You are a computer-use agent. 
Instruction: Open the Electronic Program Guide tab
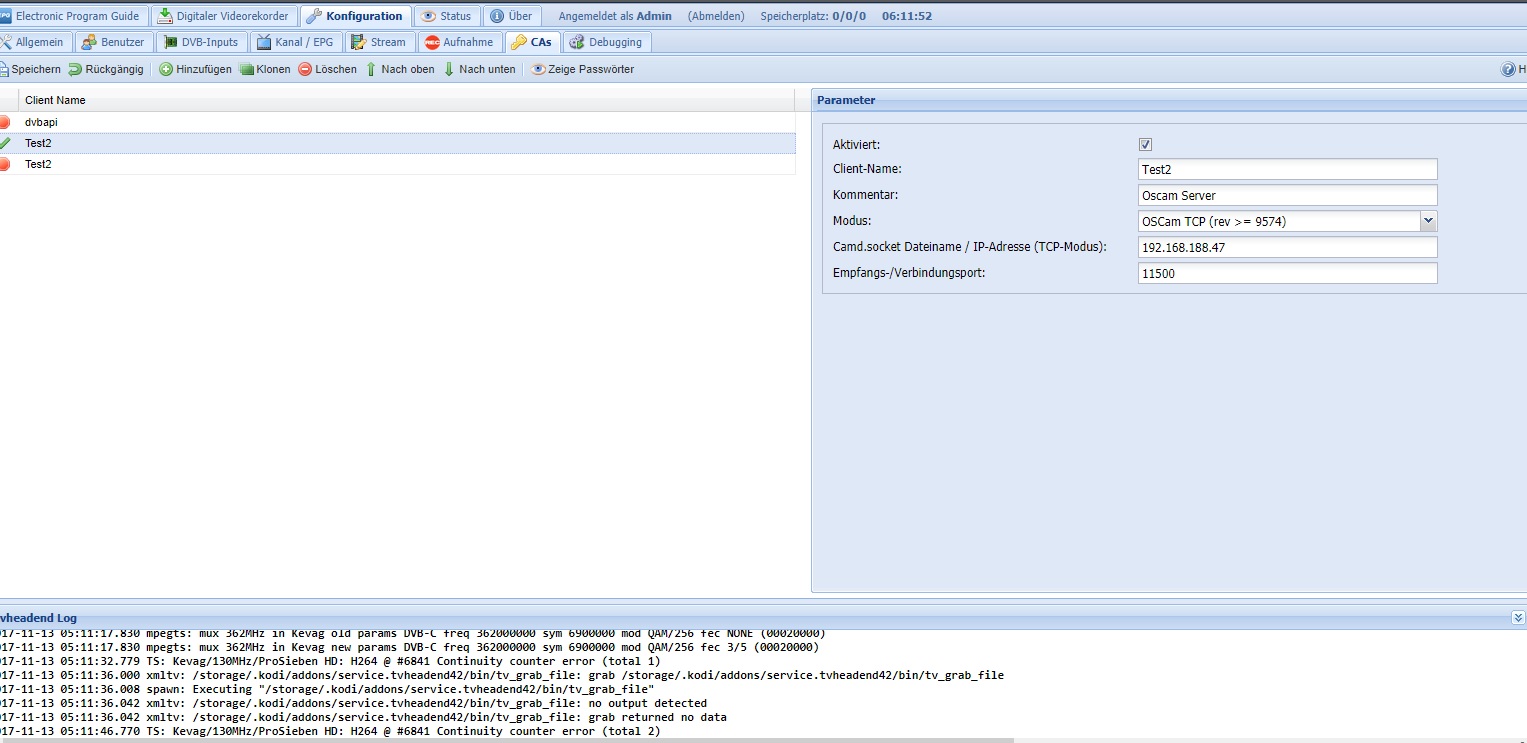(x=73, y=16)
